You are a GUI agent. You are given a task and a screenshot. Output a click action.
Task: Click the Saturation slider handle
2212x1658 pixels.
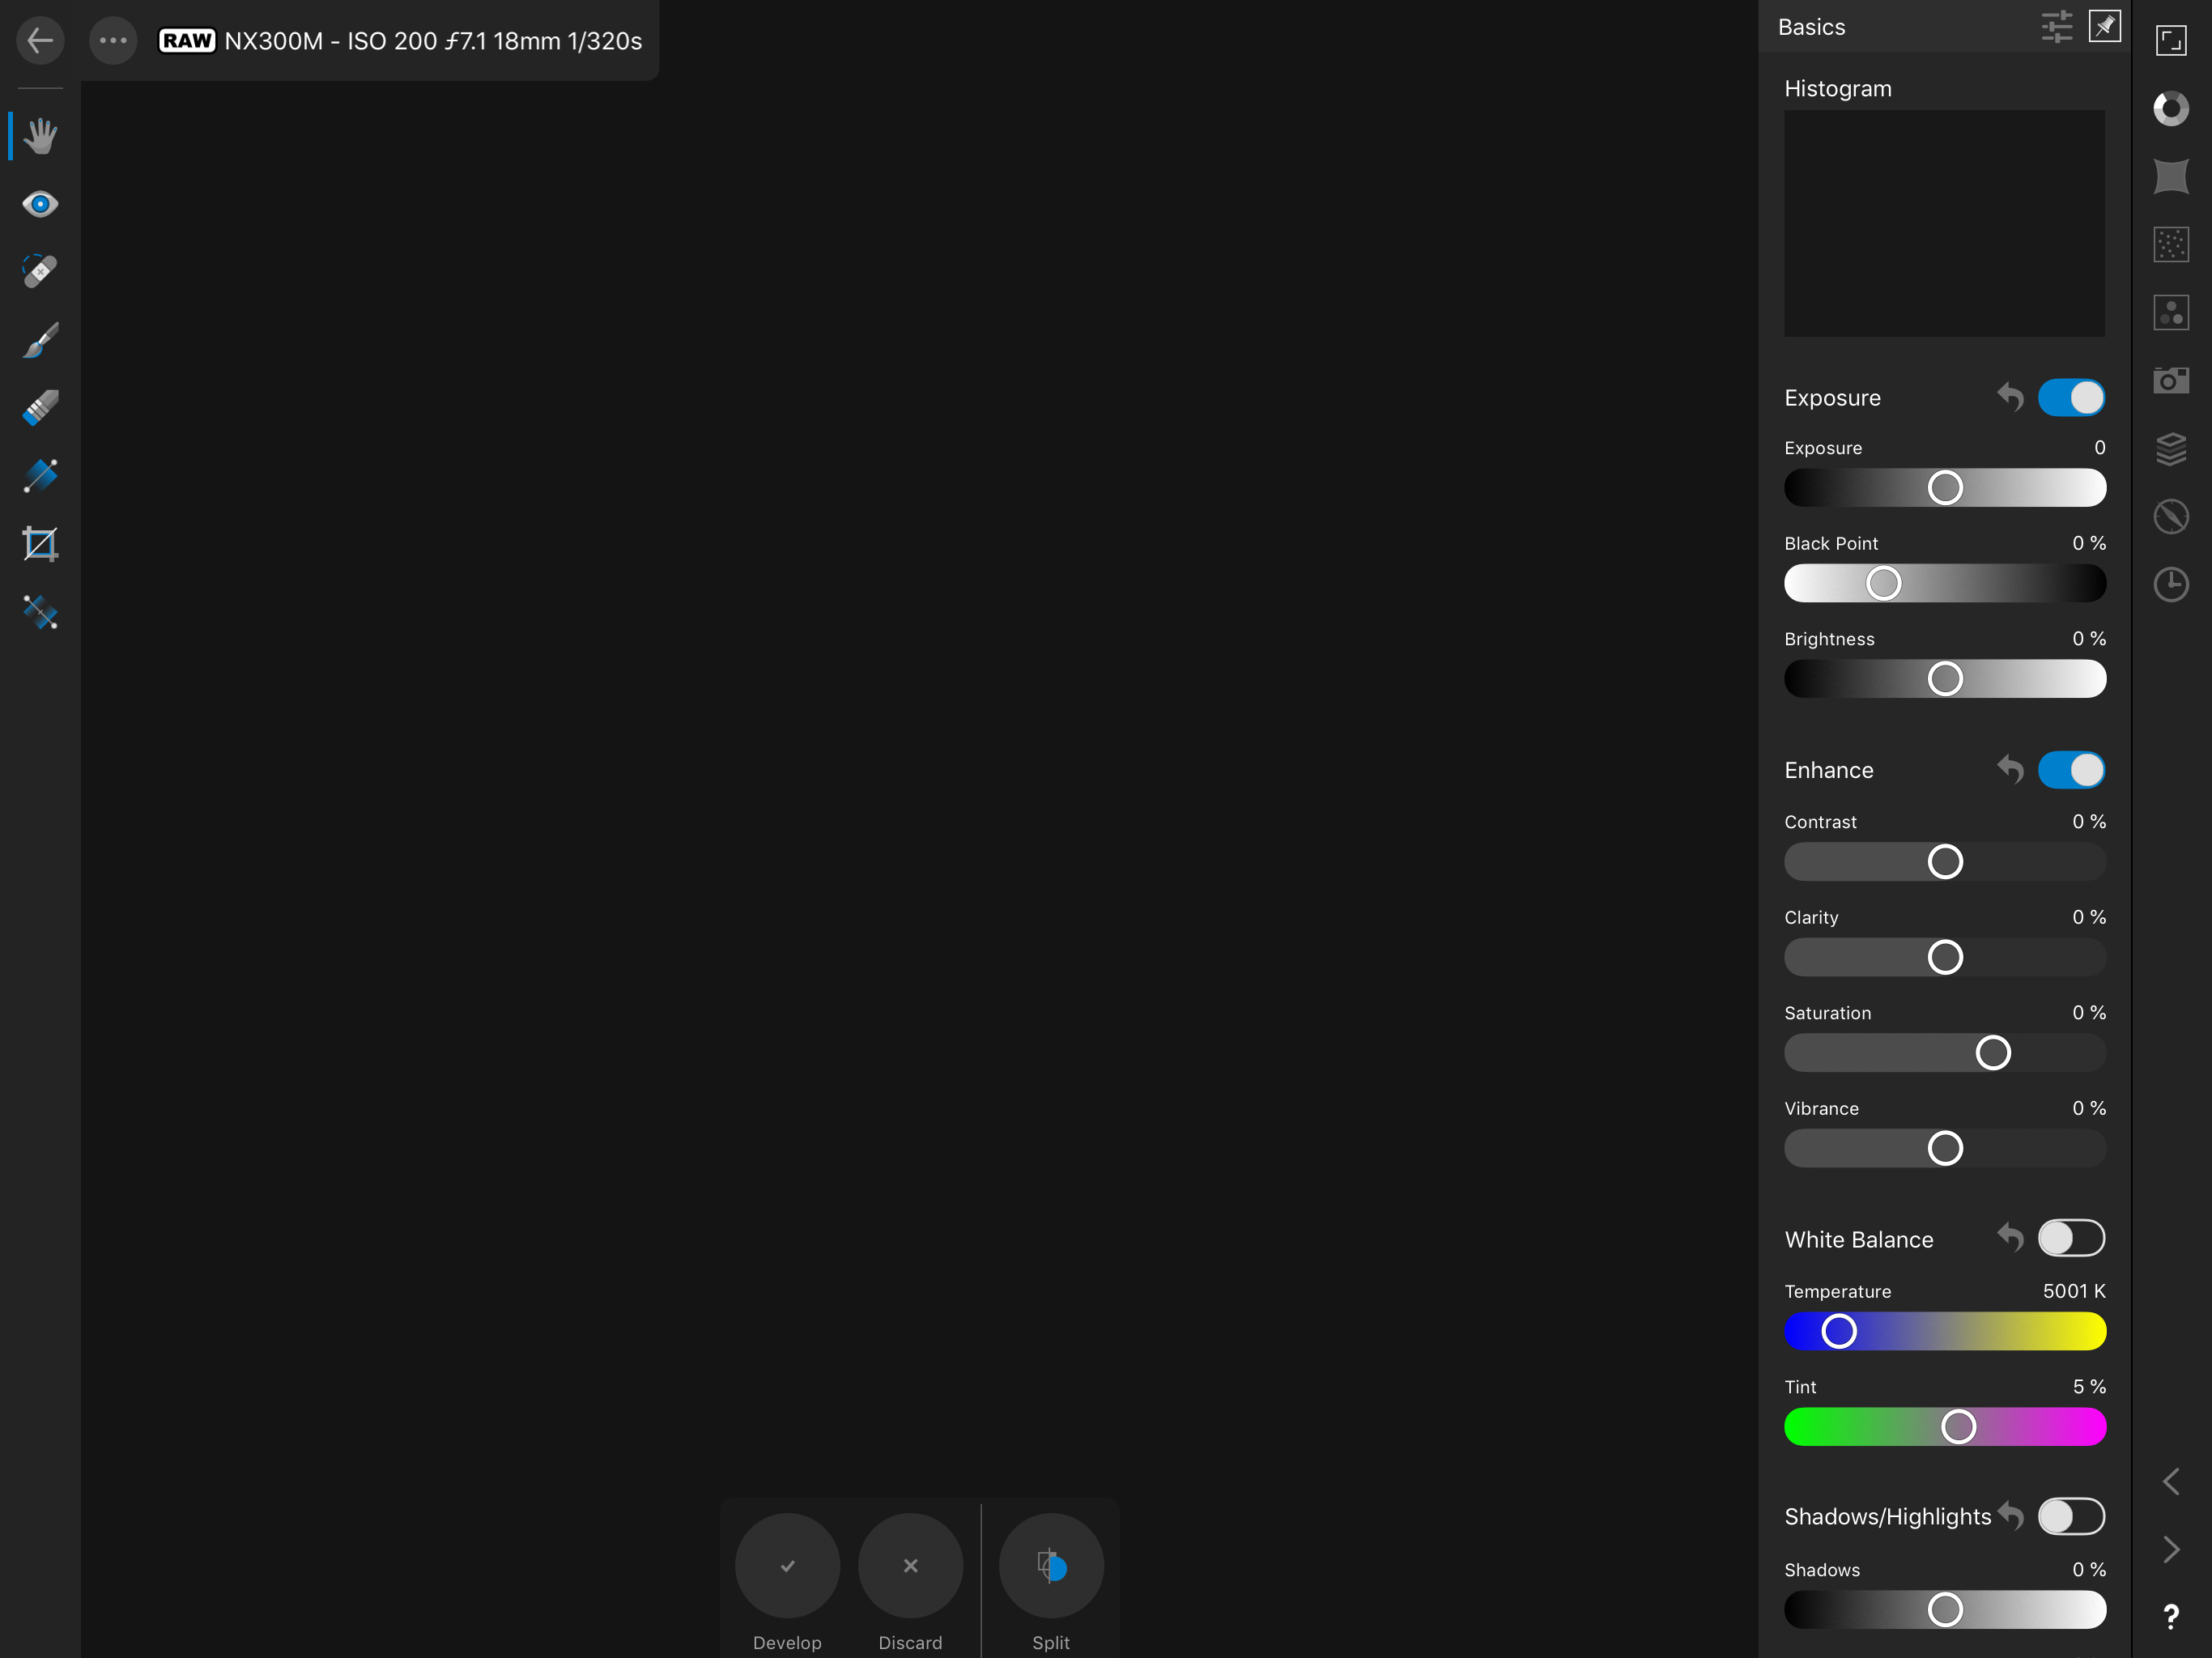click(x=1993, y=1053)
